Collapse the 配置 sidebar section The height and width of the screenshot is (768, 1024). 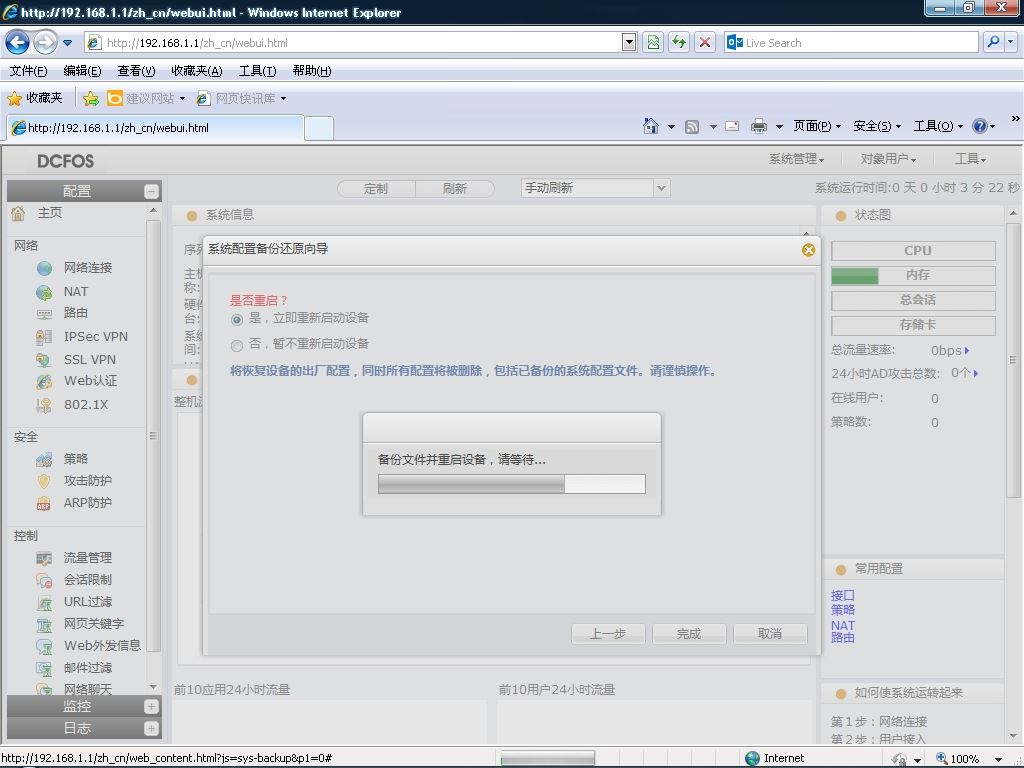[x=151, y=191]
